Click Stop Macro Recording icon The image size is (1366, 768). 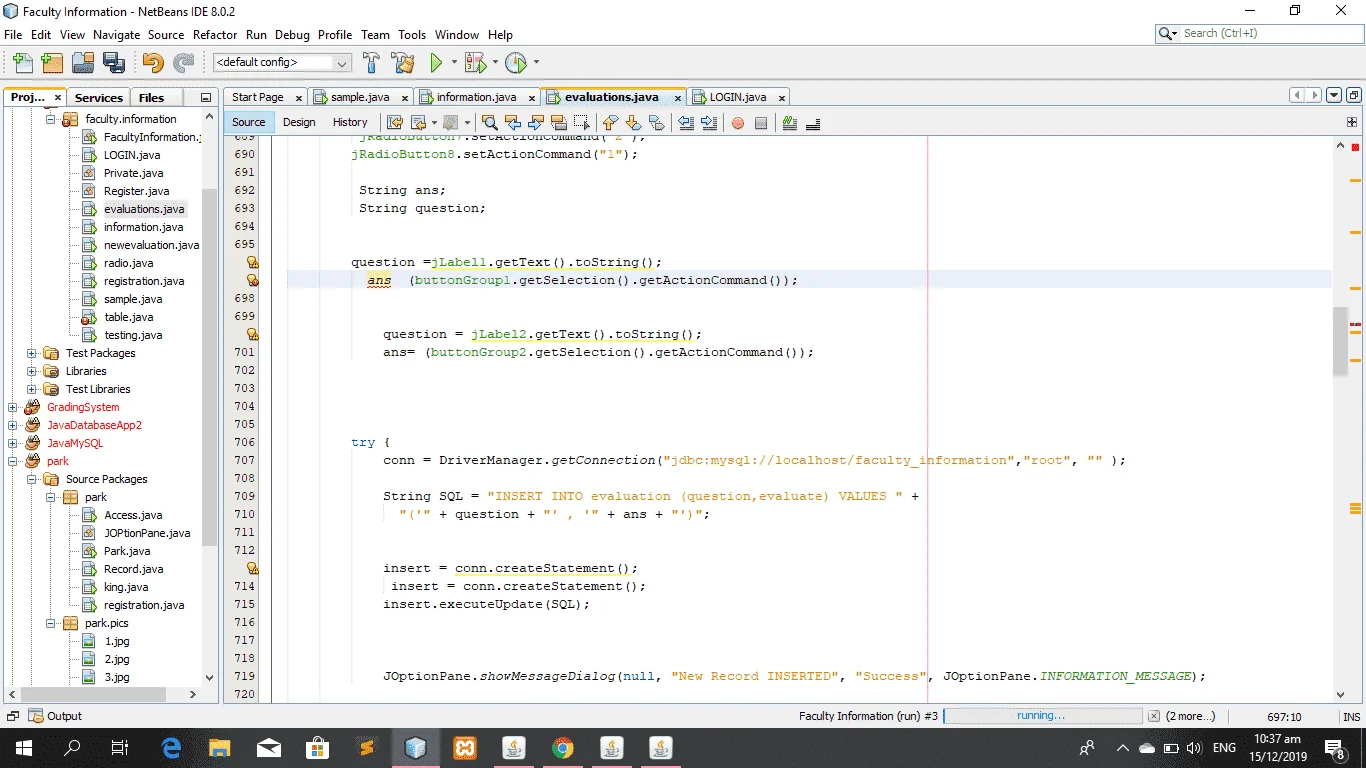click(761, 123)
